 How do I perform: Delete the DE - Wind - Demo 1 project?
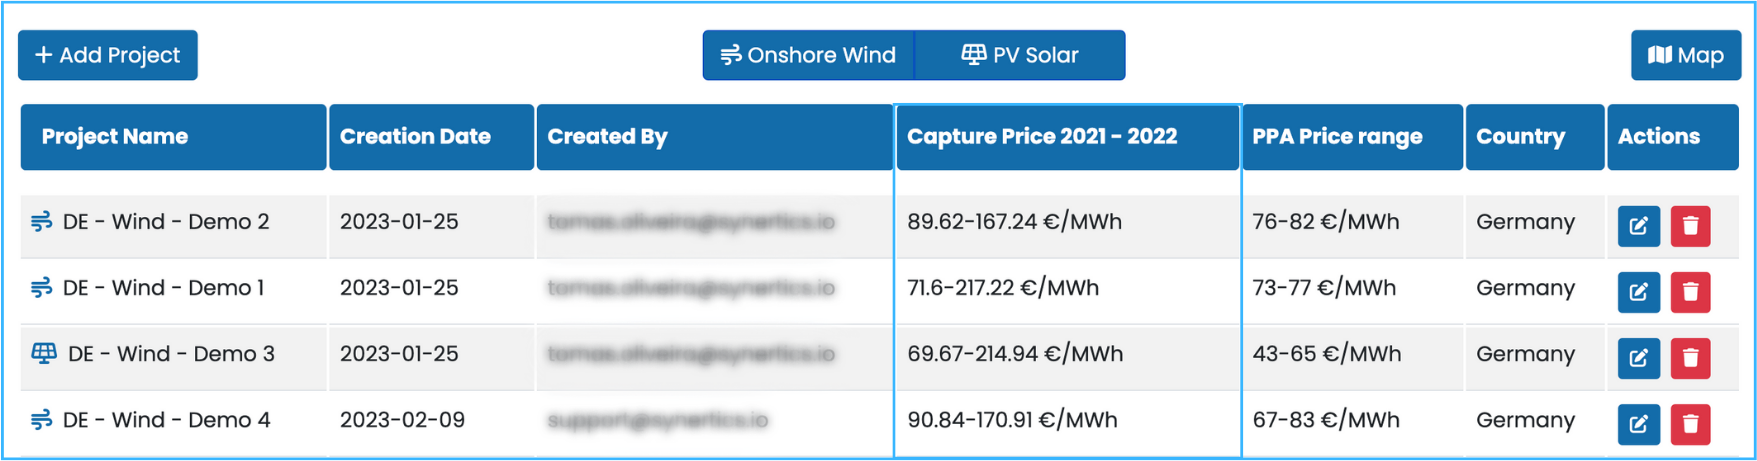coord(1690,292)
